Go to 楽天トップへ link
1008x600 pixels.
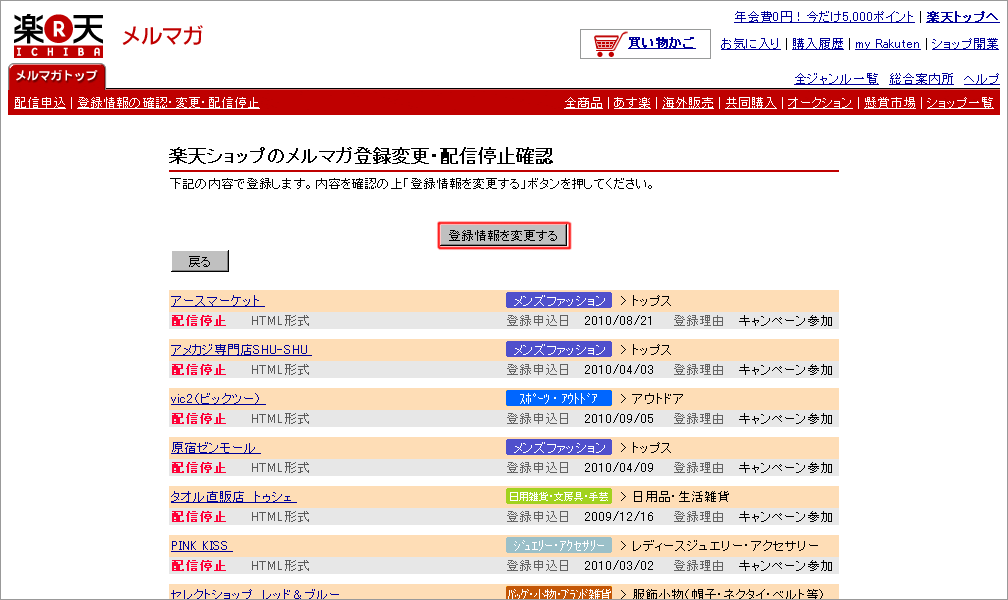pos(962,17)
